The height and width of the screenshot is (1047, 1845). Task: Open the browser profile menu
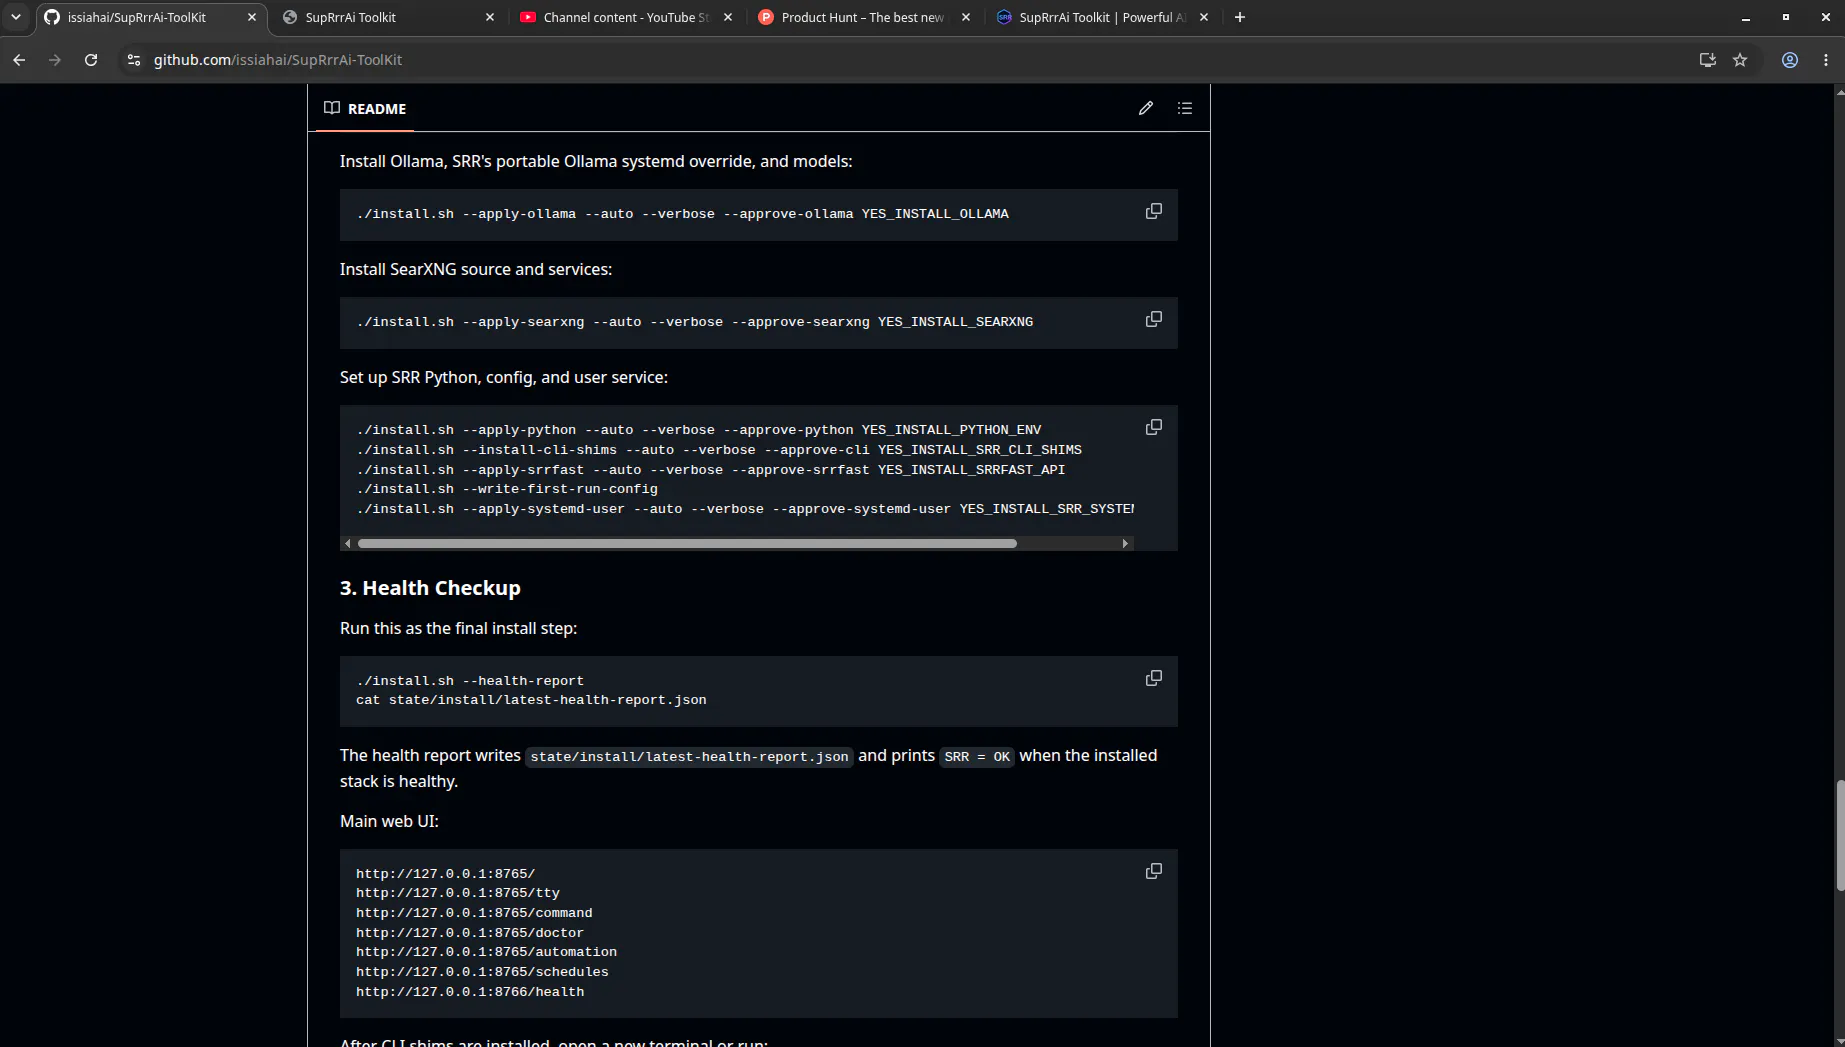pyautogui.click(x=1790, y=60)
